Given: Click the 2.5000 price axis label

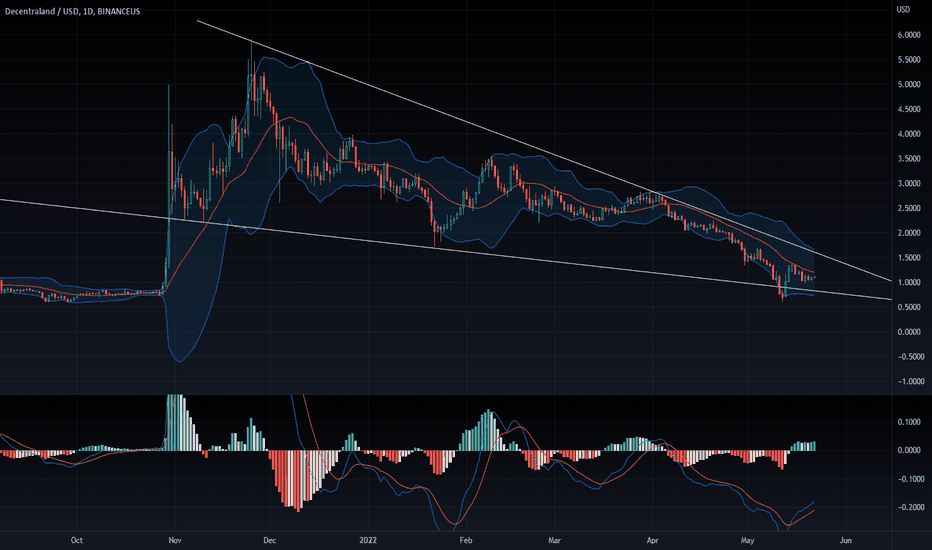Looking at the screenshot, I should click(x=909, y=208).
